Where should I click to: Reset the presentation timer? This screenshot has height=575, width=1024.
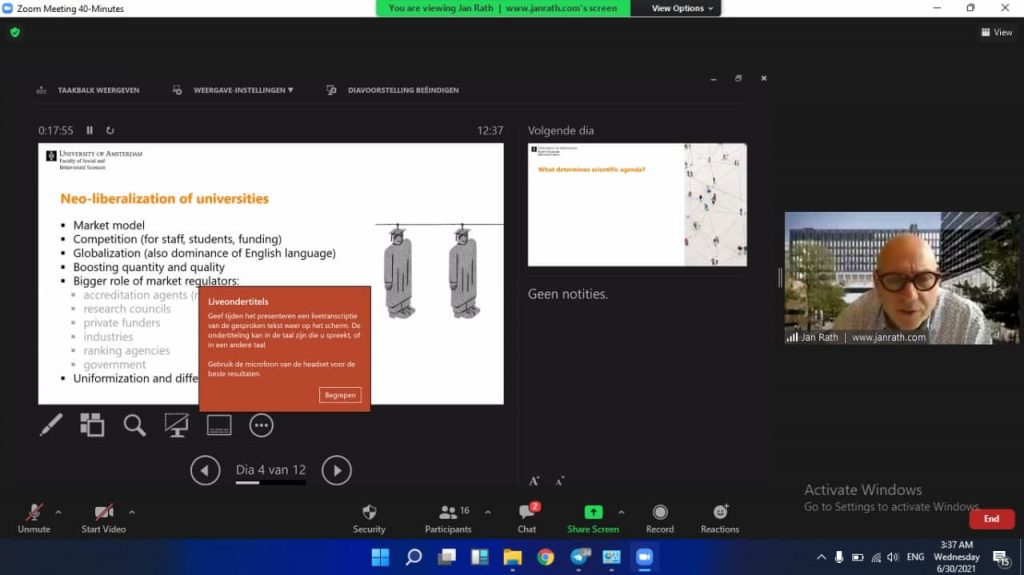pos(110,130)
